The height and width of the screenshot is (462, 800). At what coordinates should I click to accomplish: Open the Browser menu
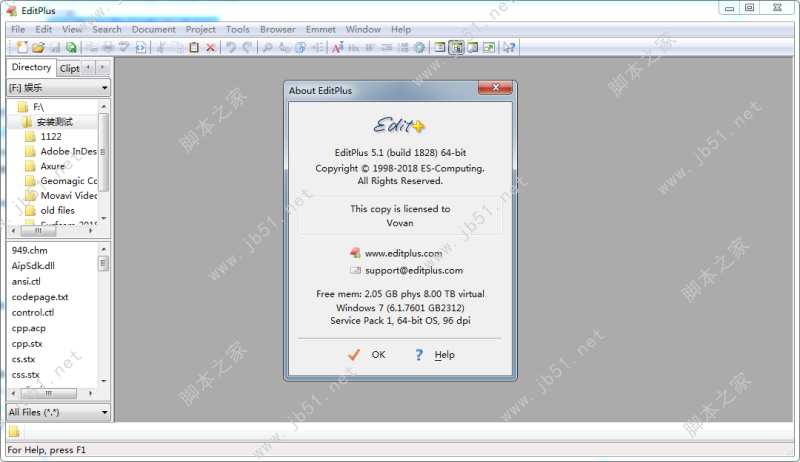click(278, 30)
